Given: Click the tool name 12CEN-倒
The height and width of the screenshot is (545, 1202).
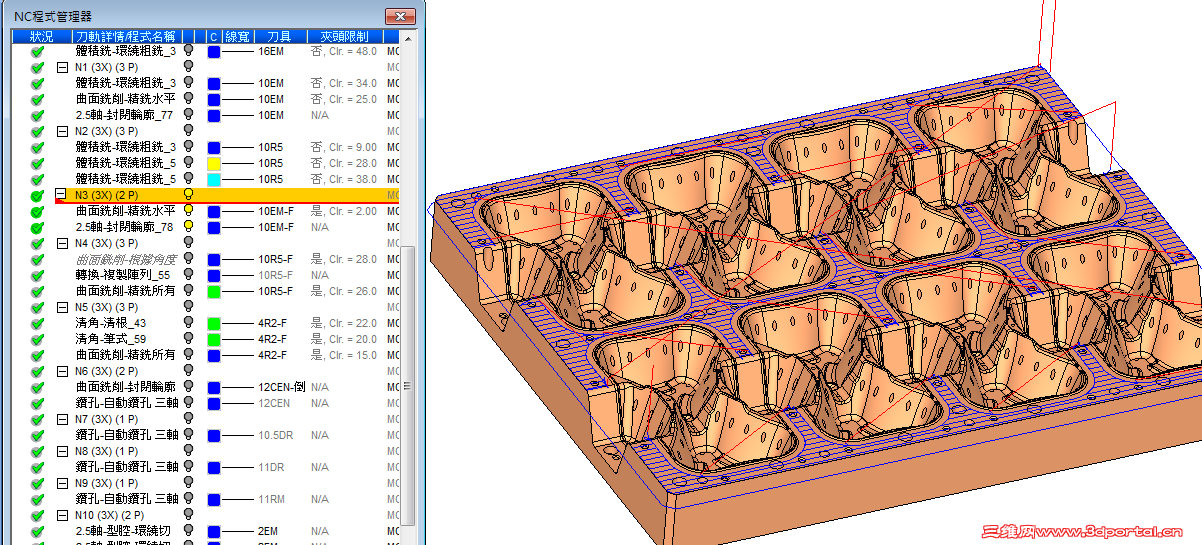Looking at the screenshot, I should (281, 387).
